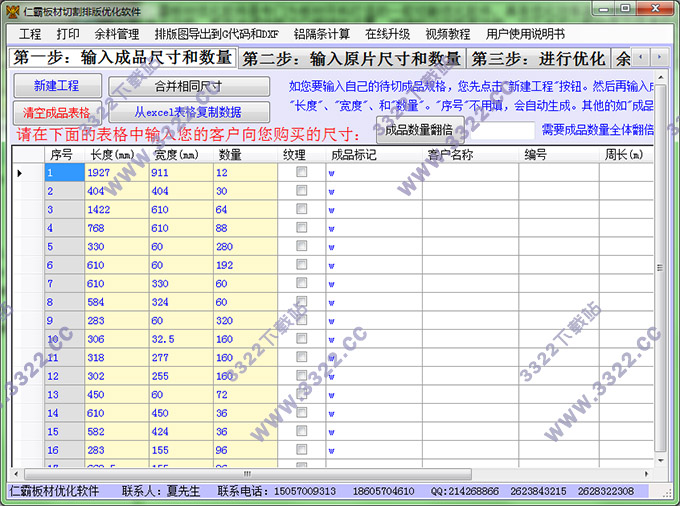The height and width of the screenshot is (506, 680).
Task: Open the 工程 menu
Action: click(29, 34)
